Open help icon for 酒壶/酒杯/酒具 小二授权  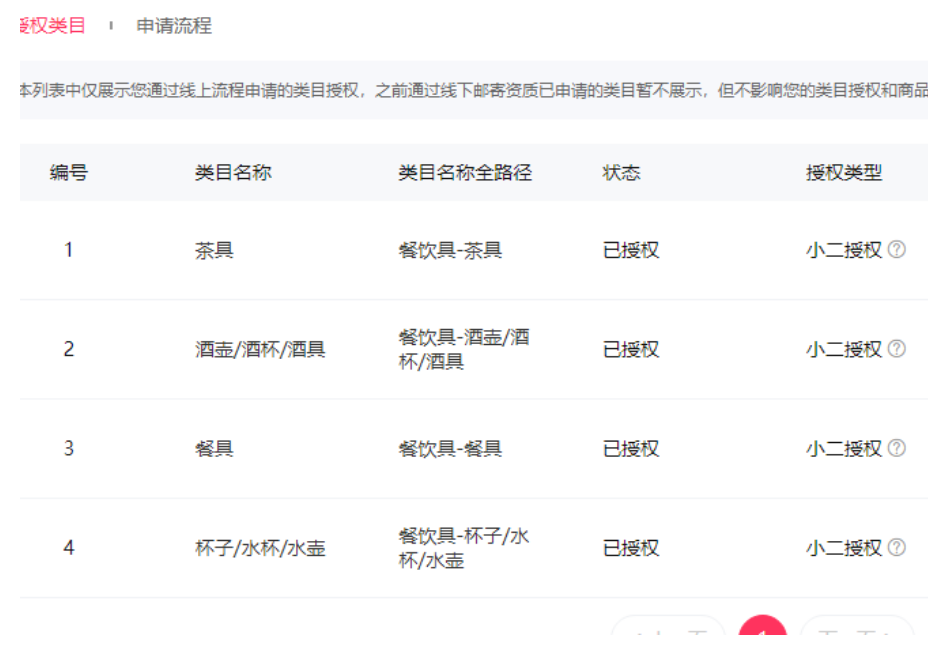tap(897, 349)
